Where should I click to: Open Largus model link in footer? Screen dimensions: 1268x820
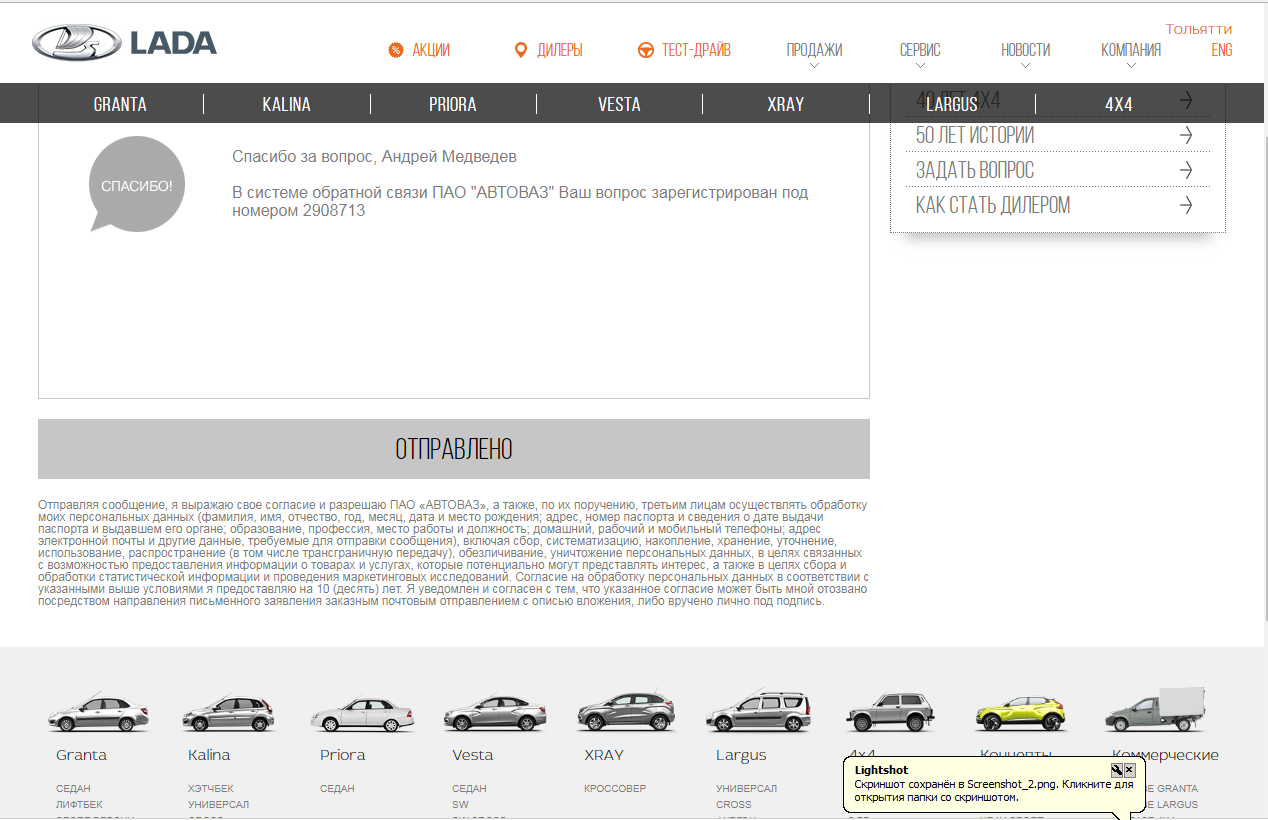741,755
